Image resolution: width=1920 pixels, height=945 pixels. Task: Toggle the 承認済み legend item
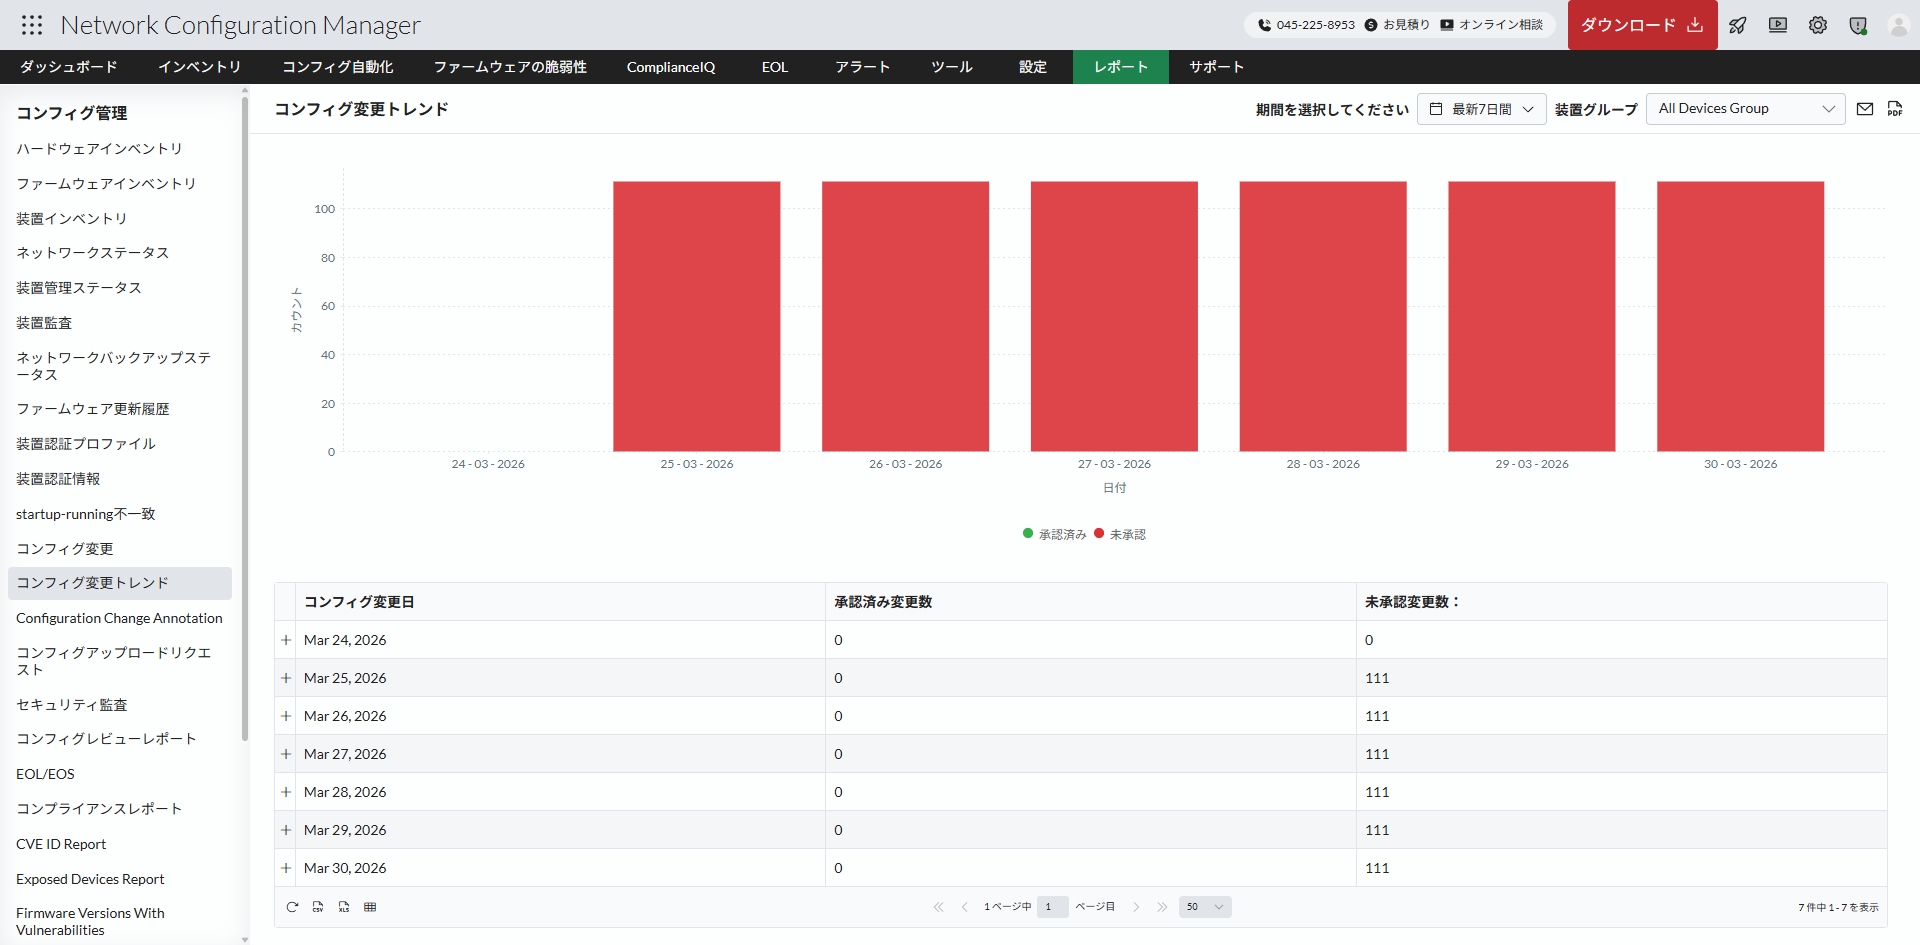[1053, 533]
